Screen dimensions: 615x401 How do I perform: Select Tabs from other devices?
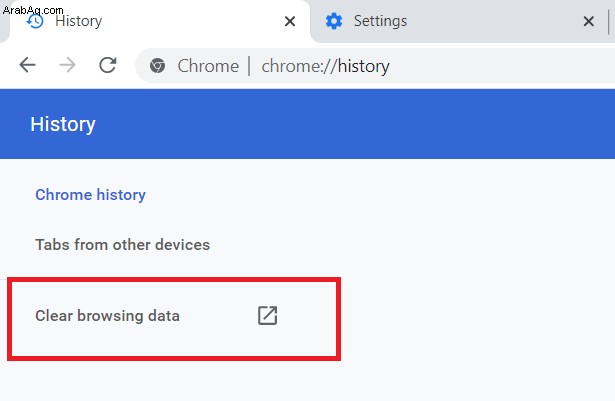123,244
